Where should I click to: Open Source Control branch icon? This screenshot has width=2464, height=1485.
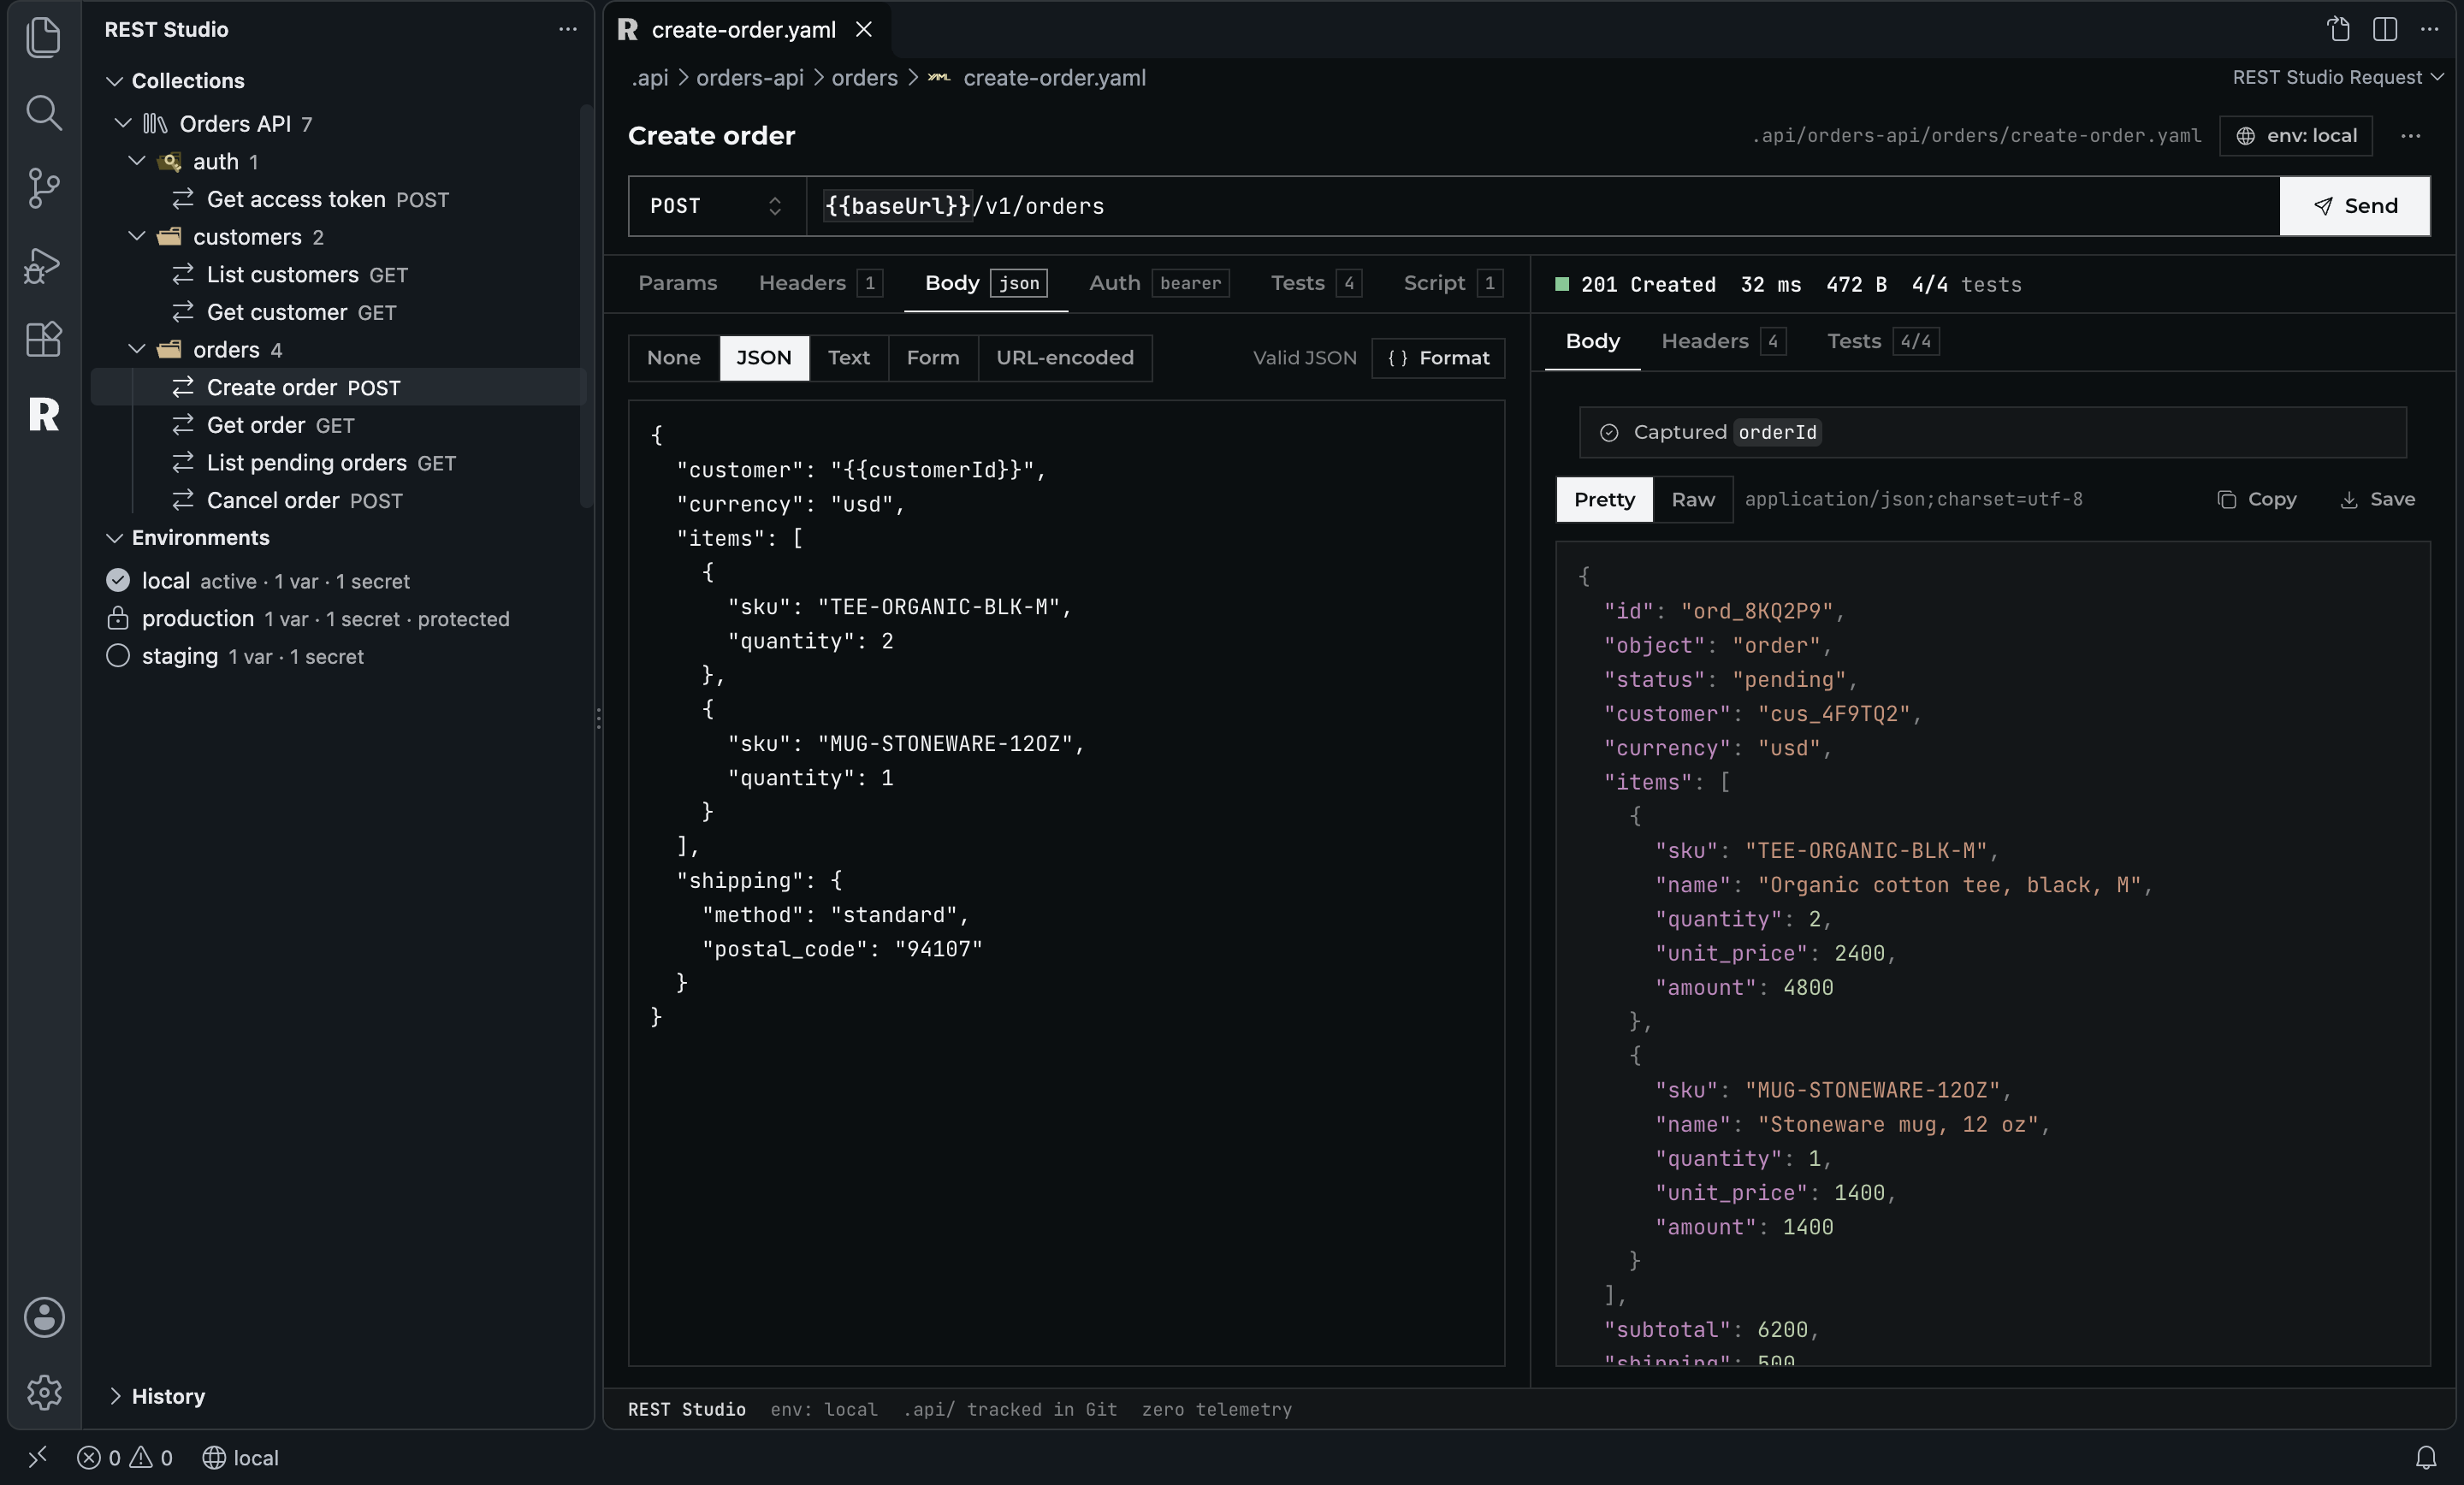tap(43, 188)
